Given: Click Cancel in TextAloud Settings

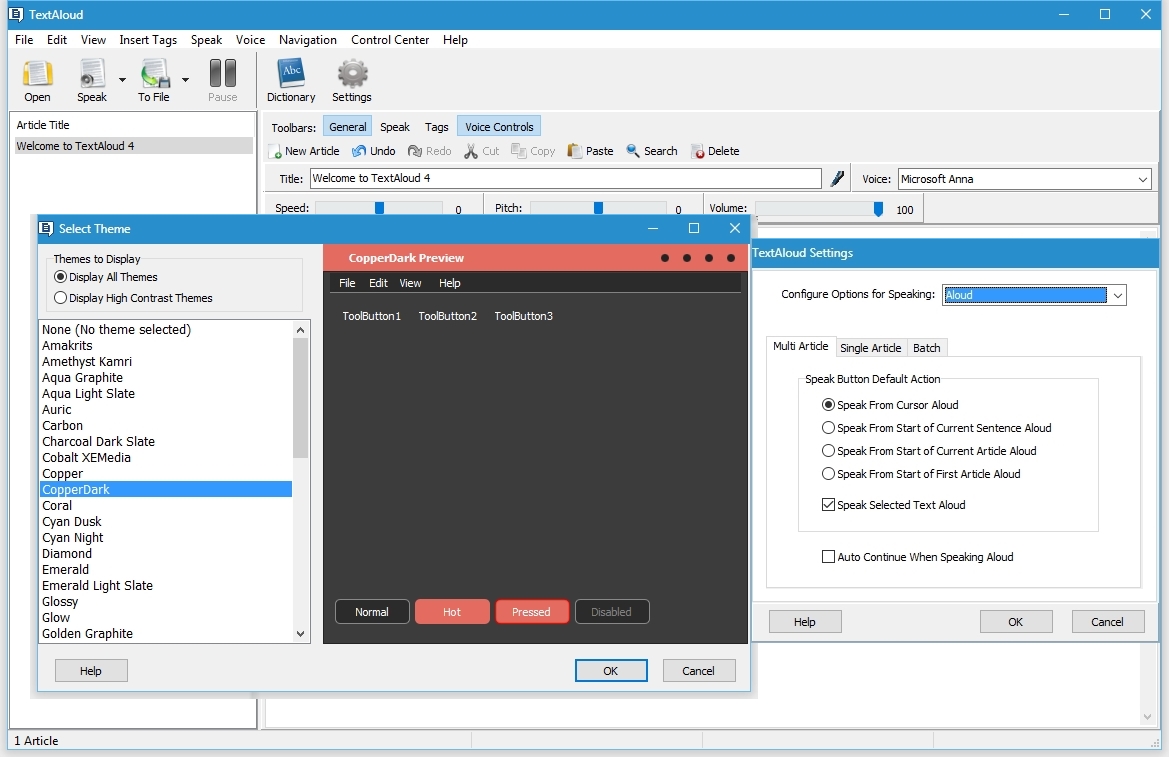Looking at the screenshot, I should pyautogui.click(x=1107, y=622).
